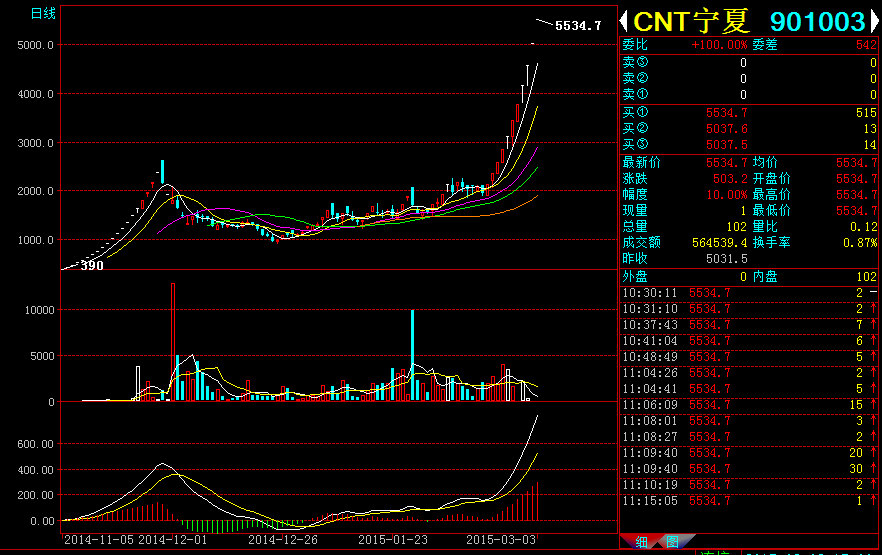Select the 10:31:10 tick row

tap(749, 309)
